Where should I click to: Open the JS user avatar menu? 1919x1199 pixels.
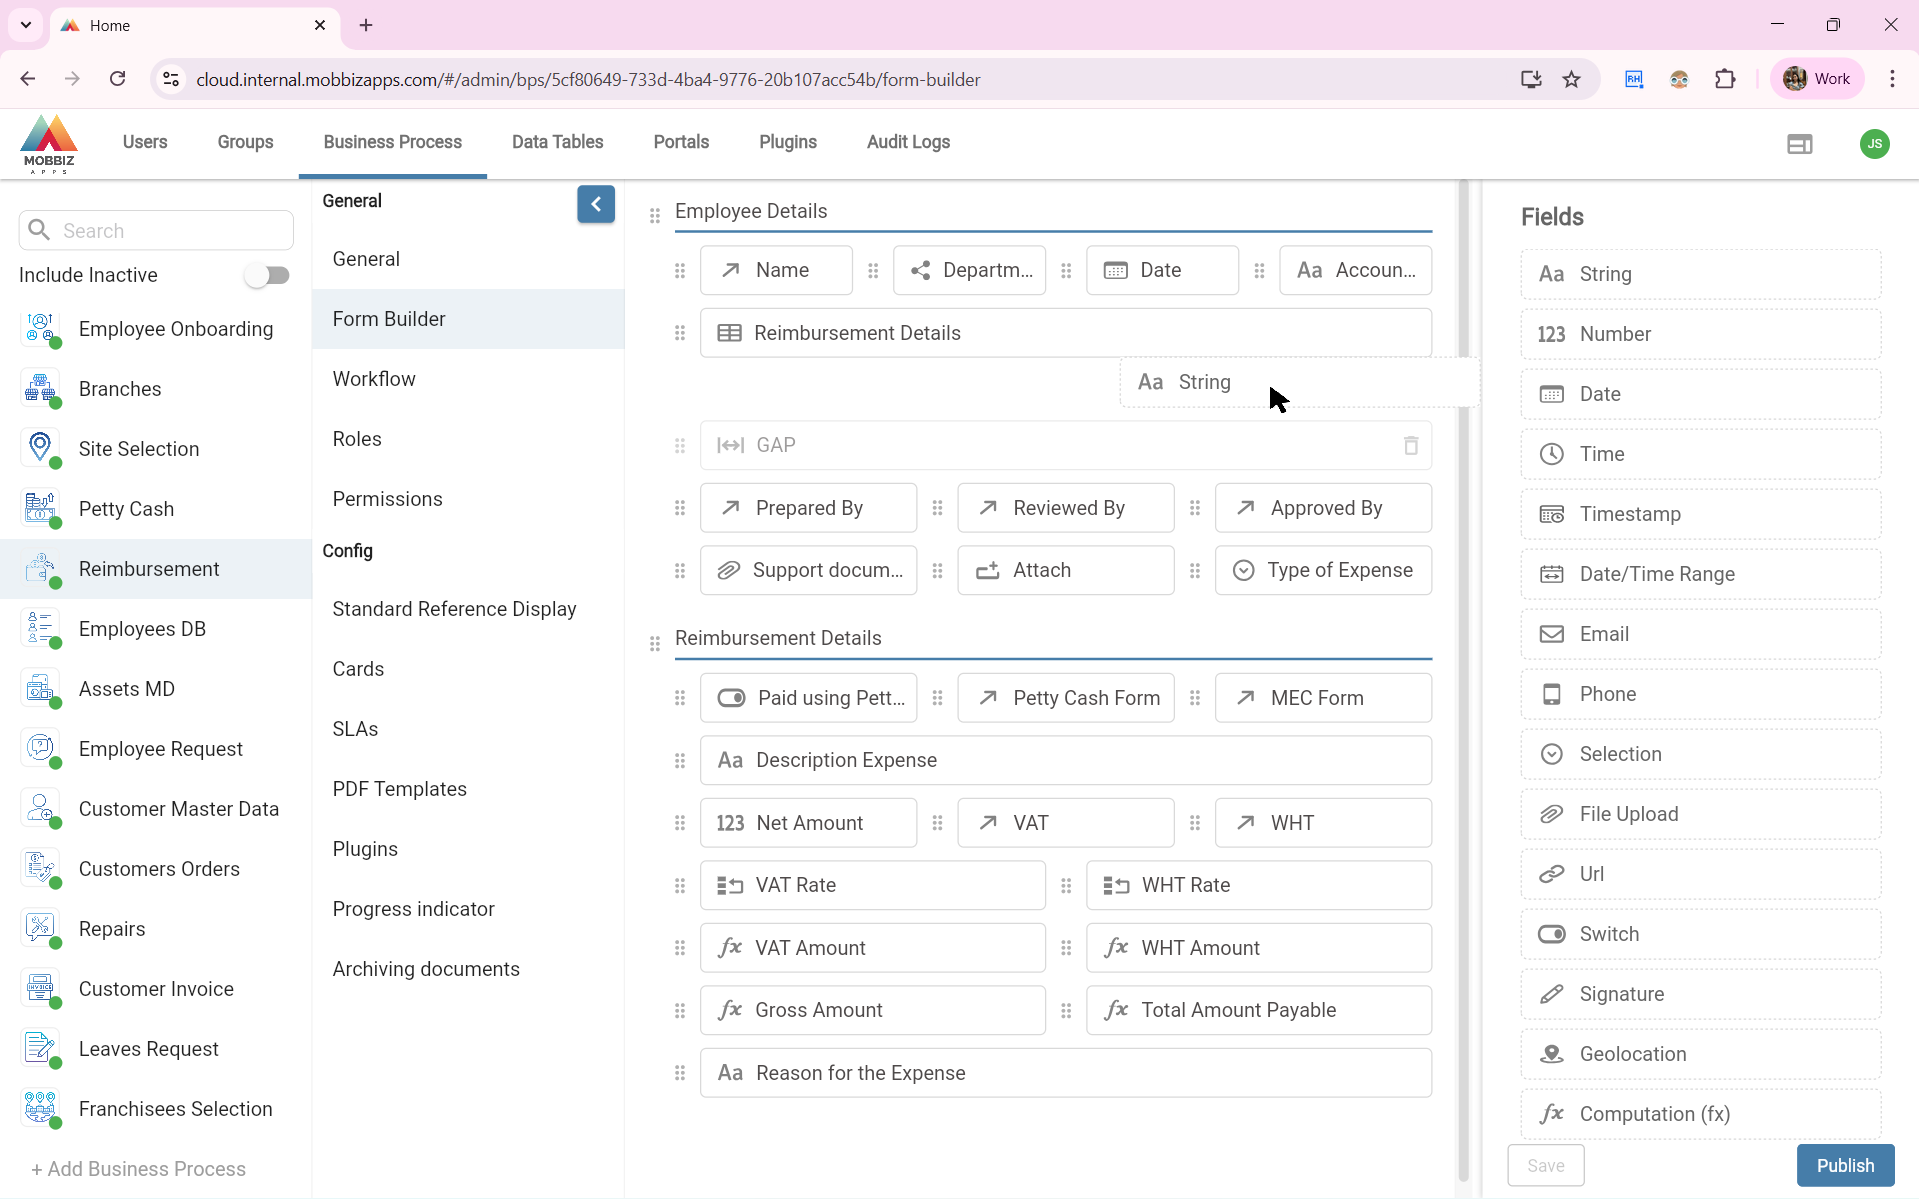point(1874,144)
